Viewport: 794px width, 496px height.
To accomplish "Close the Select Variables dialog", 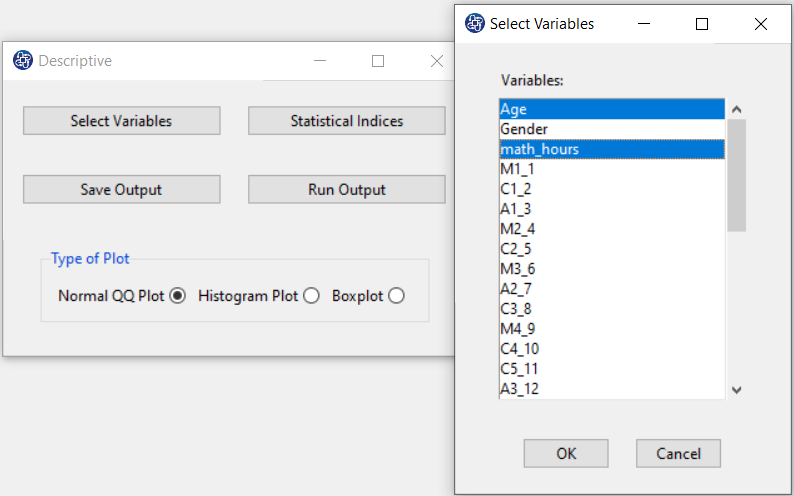I will pyautogui.click(x=761, y=24).
